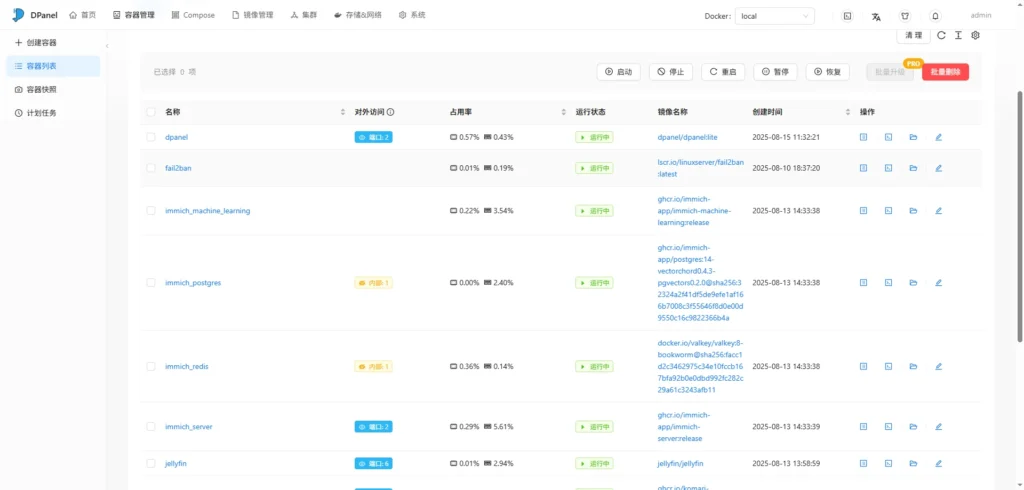Open console icon for dpanel container
The height and width of the screenshot is (490, 1024).
tap(888, 137)
